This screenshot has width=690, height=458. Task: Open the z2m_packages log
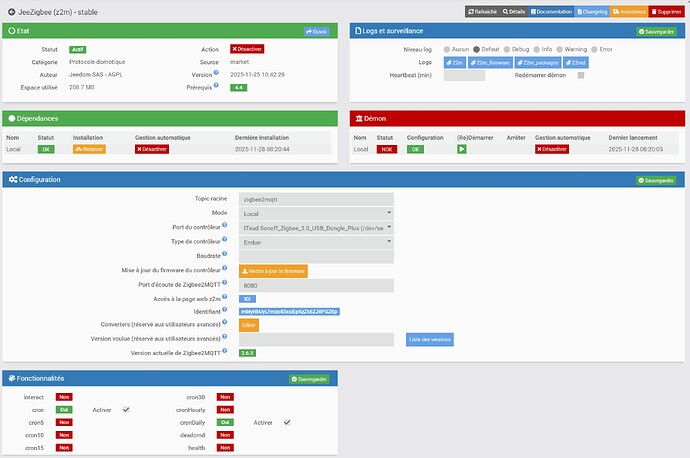click(x=538, y=62)
